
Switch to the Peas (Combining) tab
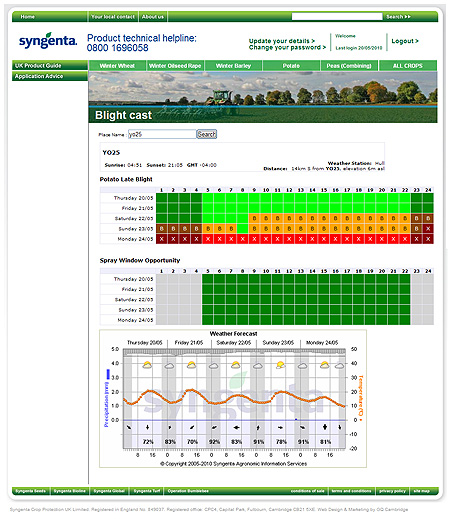[x=349, y=66]
